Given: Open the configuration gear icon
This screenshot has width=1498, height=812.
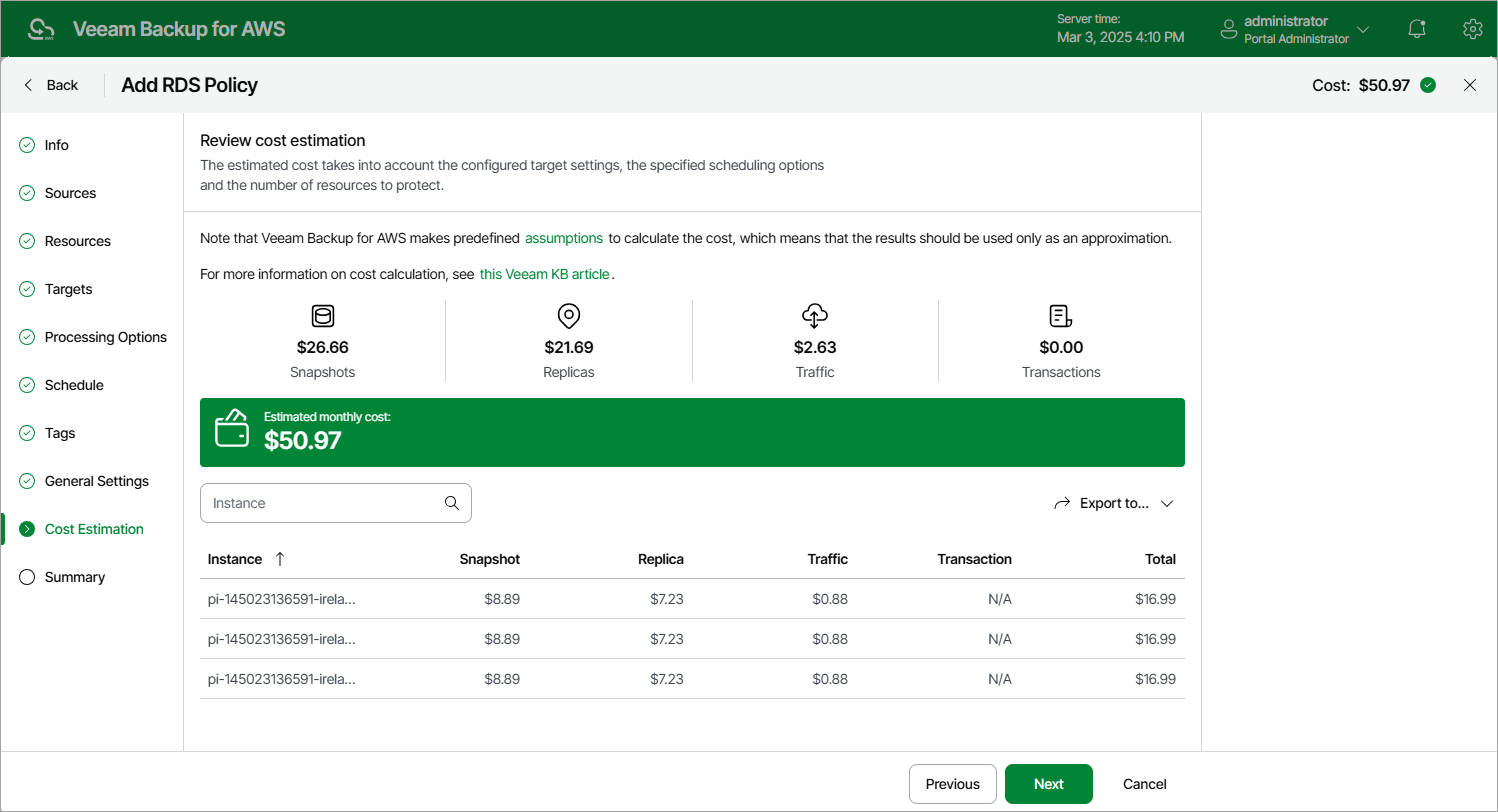Looking at the screenshot, I should [1472, 29].
